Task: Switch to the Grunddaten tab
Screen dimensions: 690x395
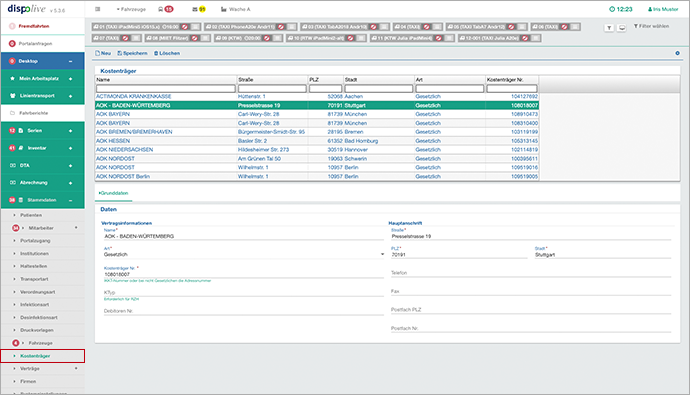Action: point(114,193)
